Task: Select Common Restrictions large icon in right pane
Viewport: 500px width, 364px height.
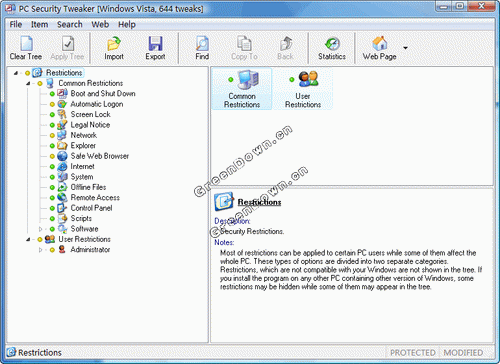Action: tap(242, 89)
